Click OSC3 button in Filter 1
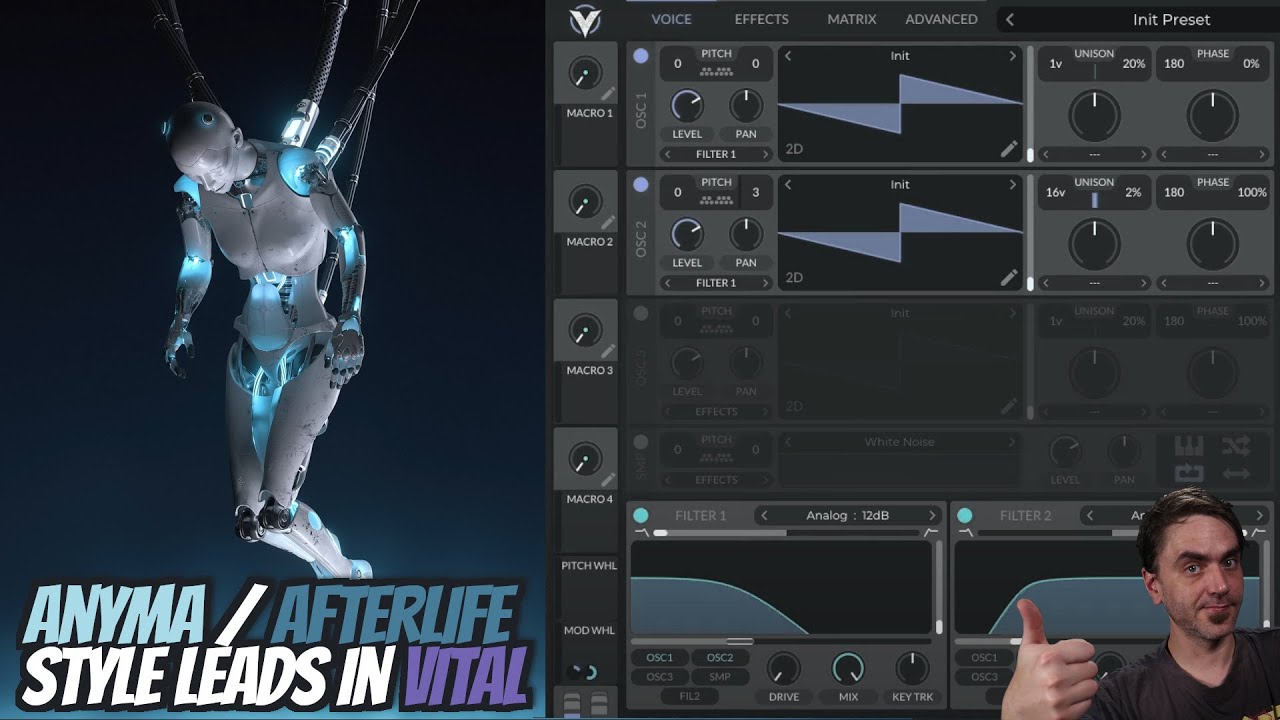Screen dimensions: 1280x720 (x=660, y=677)
